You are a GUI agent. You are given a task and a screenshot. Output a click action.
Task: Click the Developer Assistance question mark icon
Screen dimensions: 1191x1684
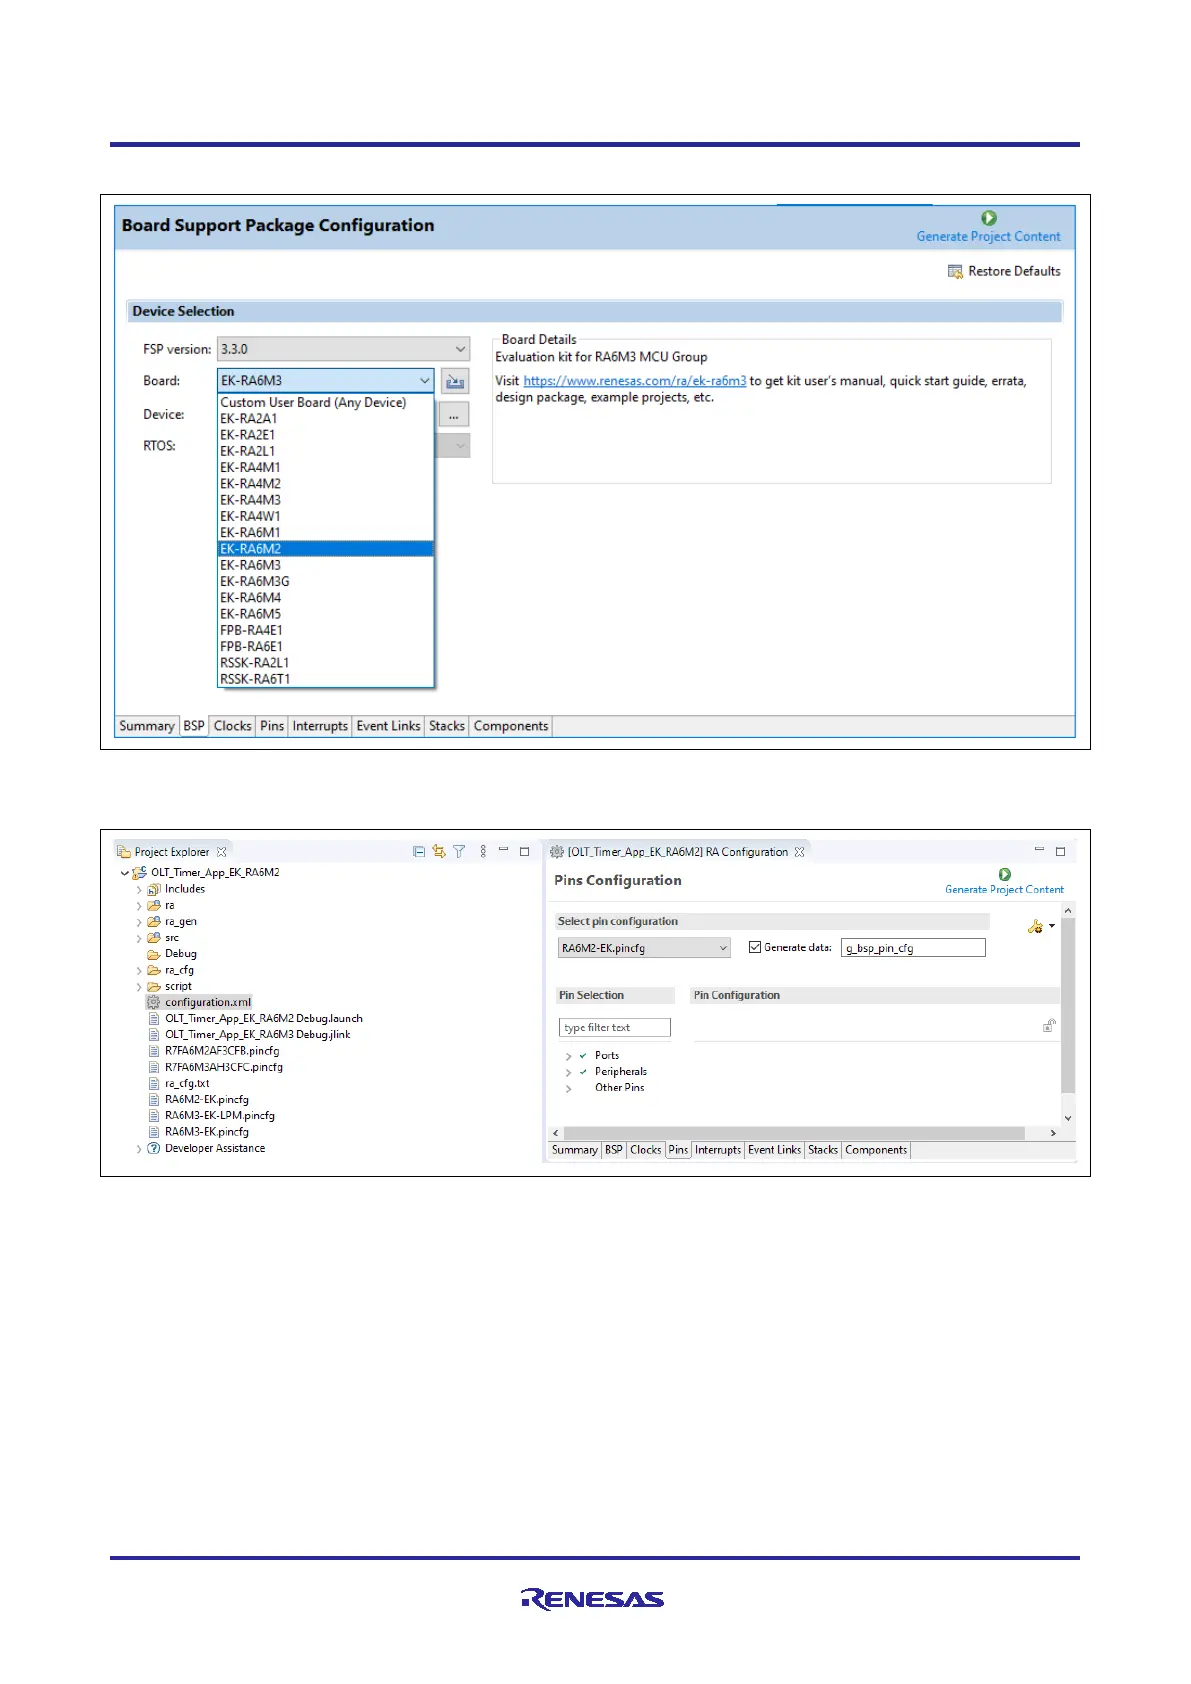point(154,1148)
